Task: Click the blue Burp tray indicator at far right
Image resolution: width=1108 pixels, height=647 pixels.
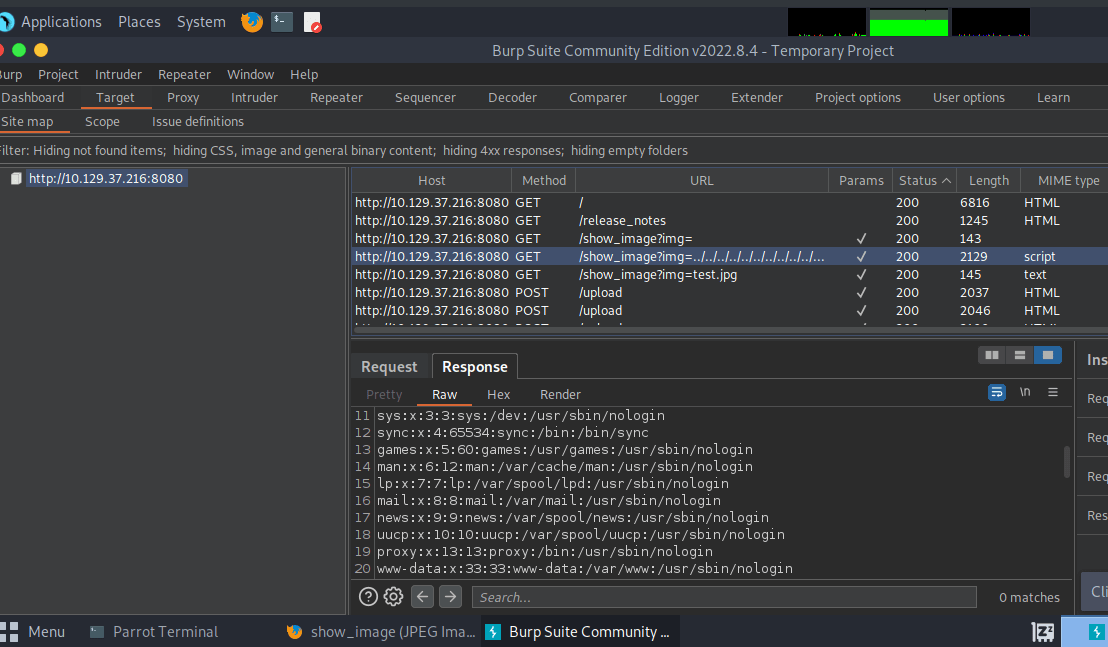Action: [1096, 631]
